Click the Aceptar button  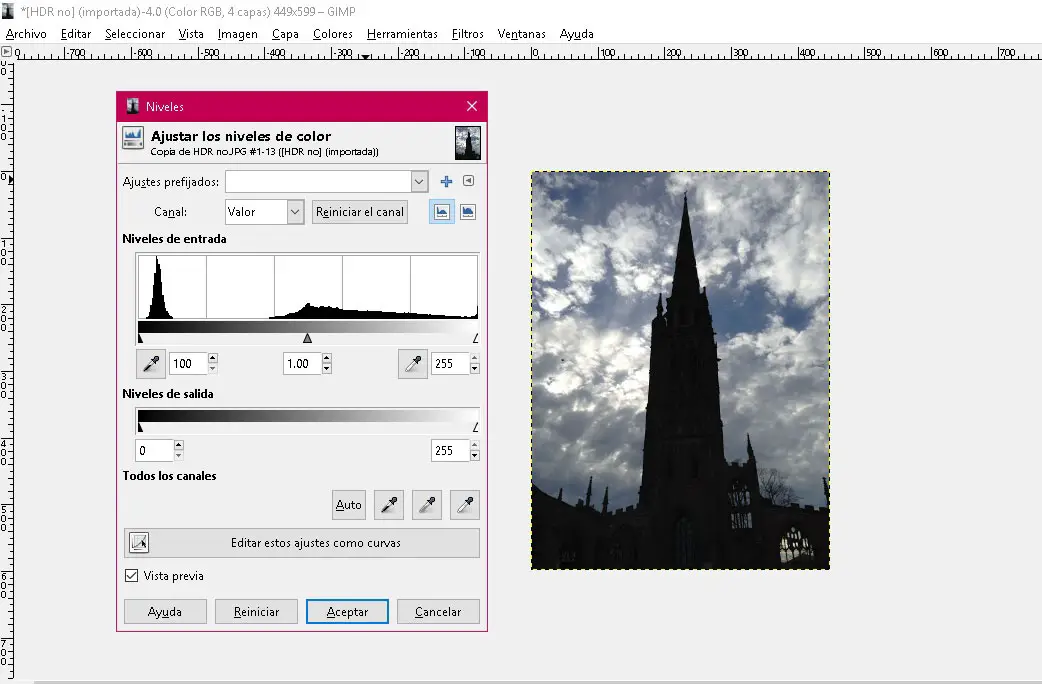pyautogui.click(x=347, y=612)
